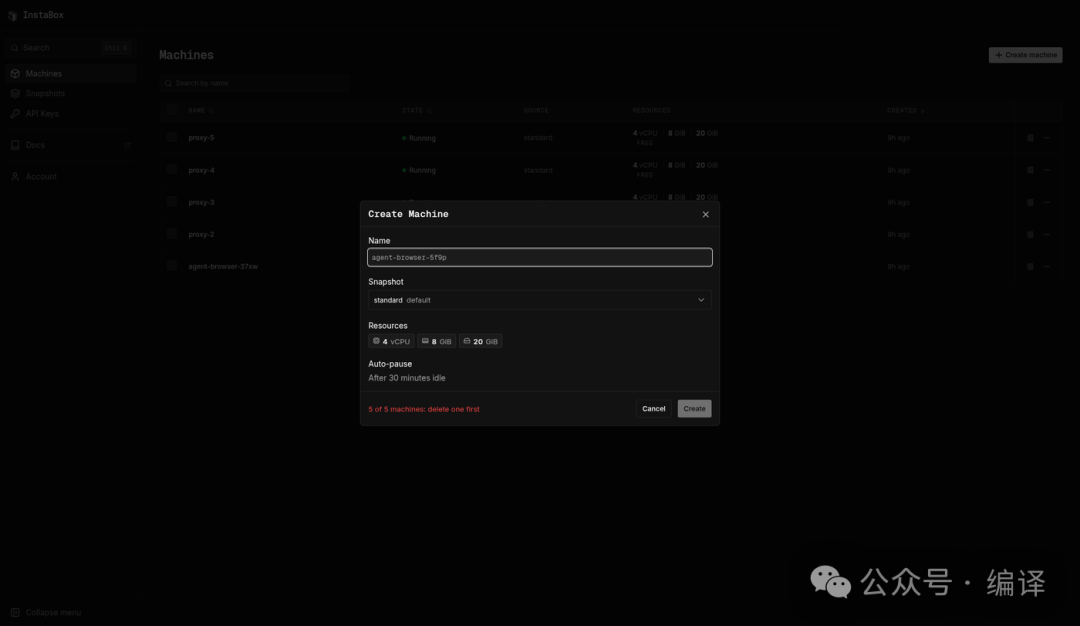Open the ellipsis menu for agent-browser-37xw
The image size is (1080, 626).
click(1047, 267)
